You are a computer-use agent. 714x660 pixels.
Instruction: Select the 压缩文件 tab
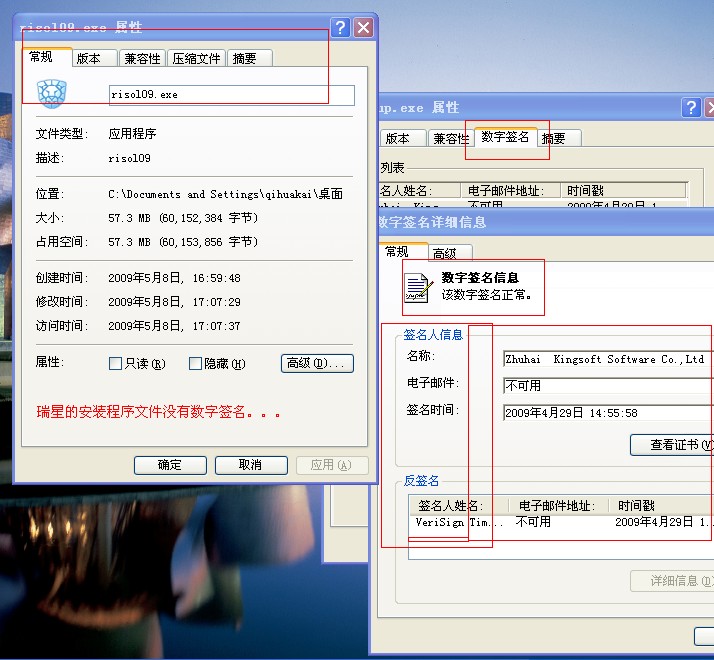coord(196,58)
